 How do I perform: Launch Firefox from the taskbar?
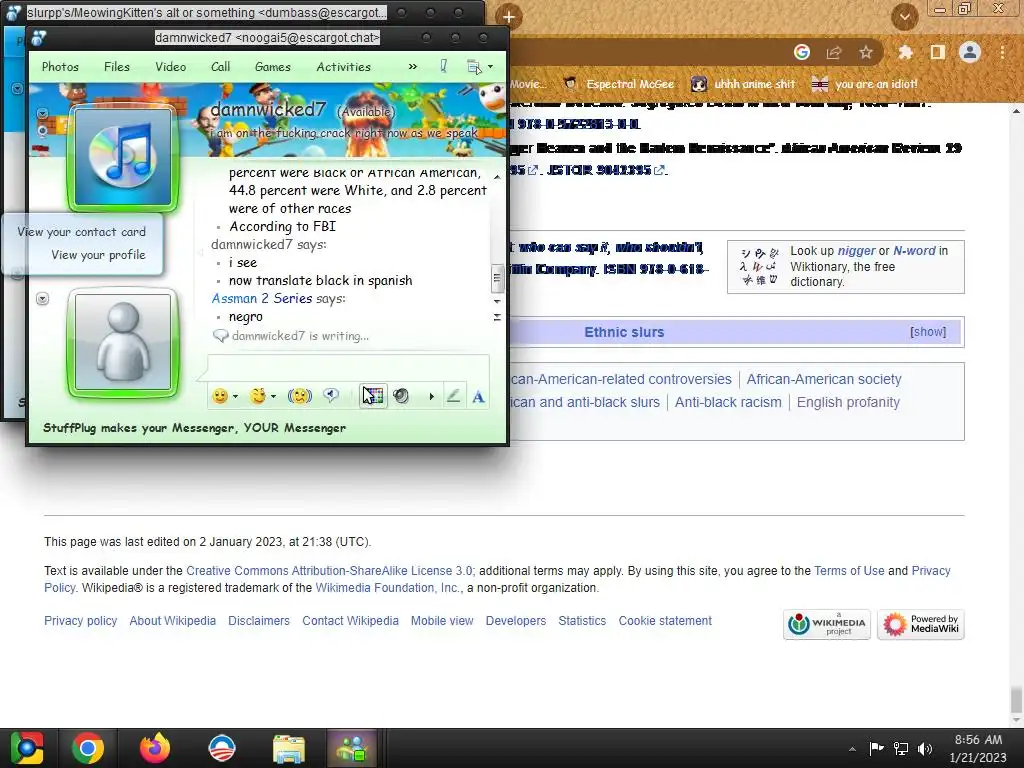pyautogui.click(x=155, y=748)
